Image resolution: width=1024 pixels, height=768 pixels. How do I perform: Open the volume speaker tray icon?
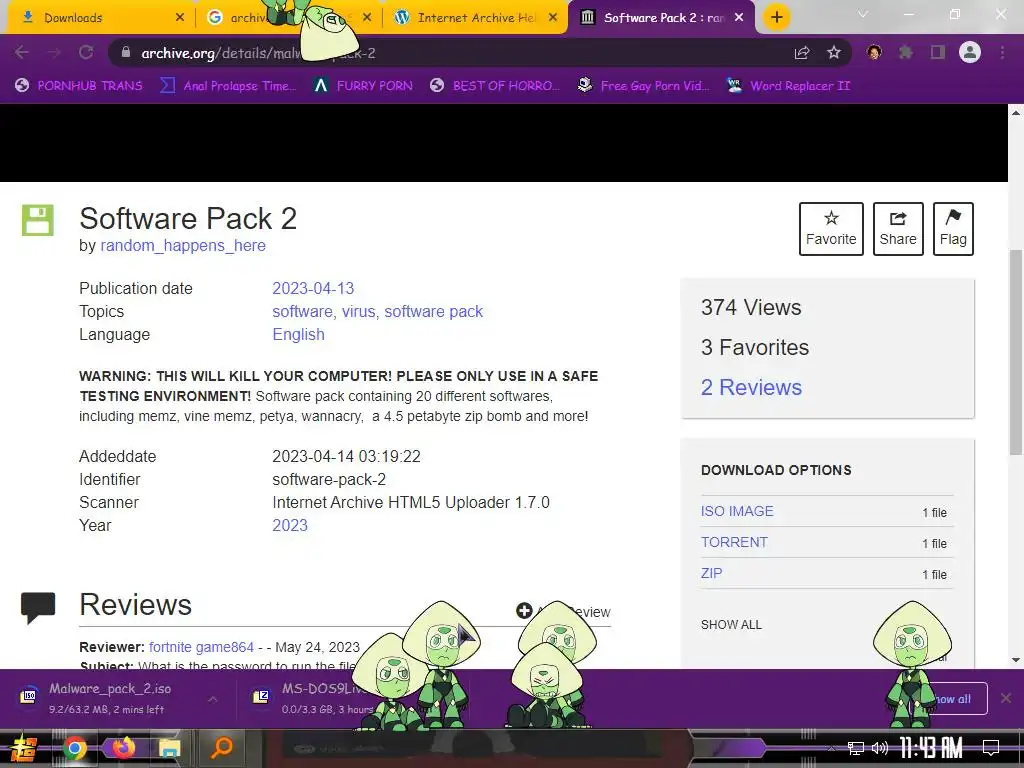[880, 748]
